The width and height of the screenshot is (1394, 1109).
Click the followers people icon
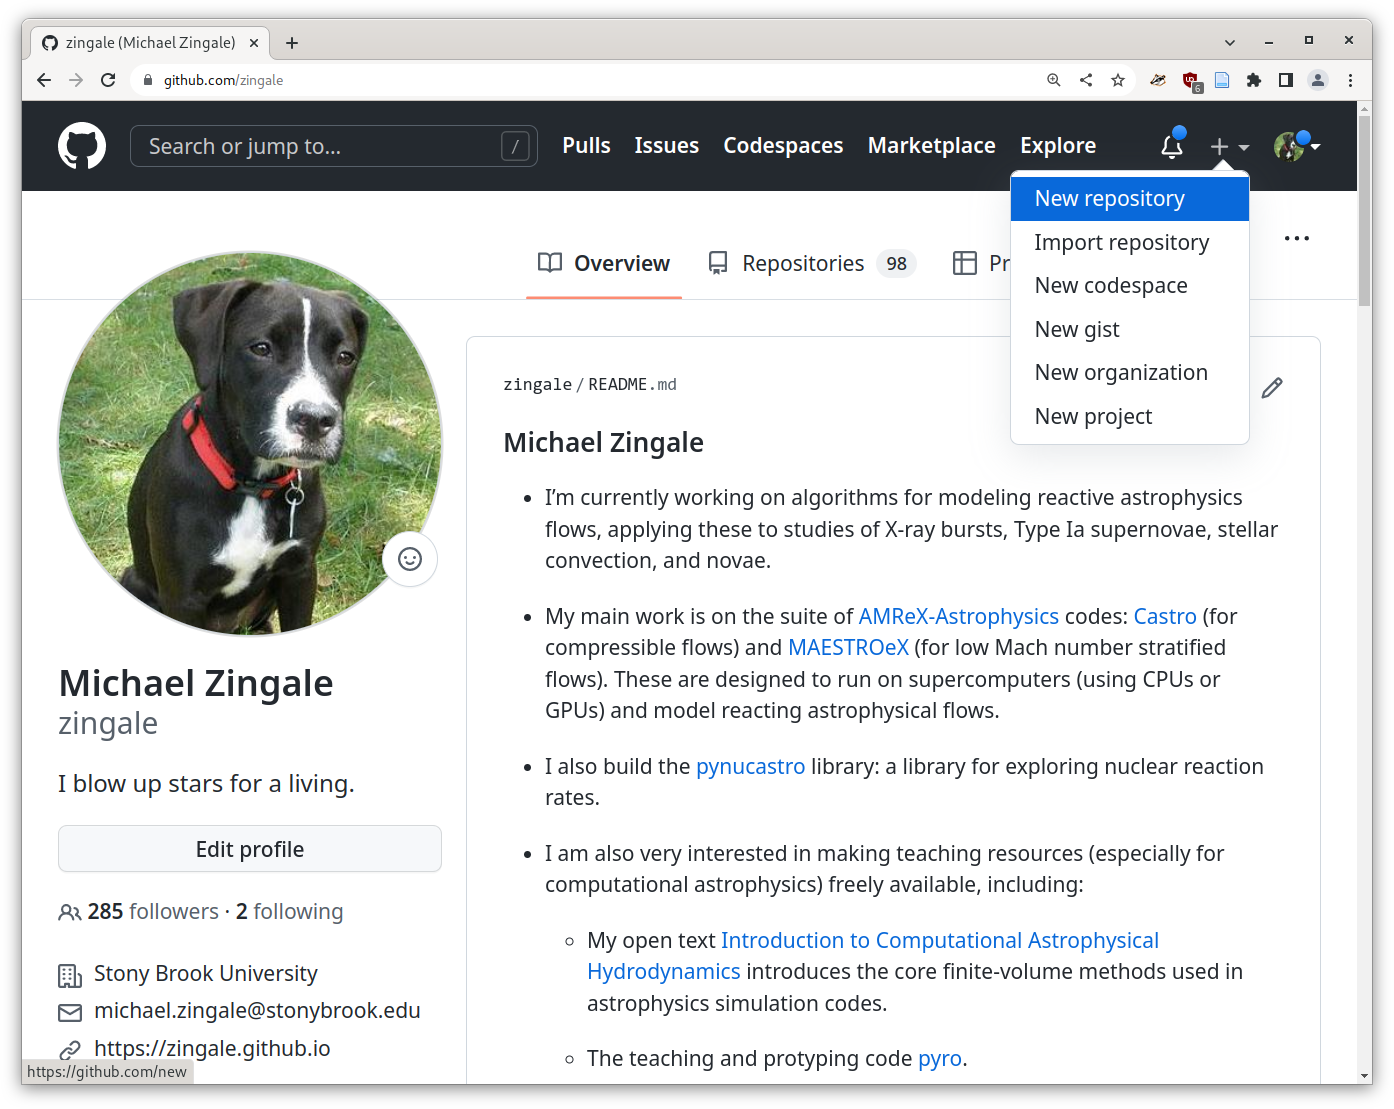coord(70,912)
